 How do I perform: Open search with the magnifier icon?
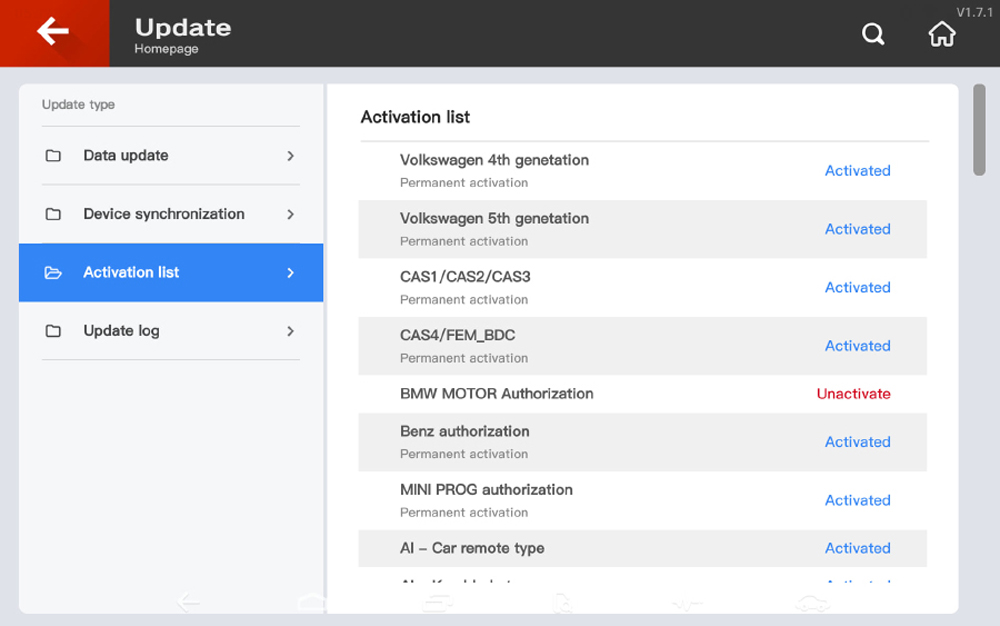click(x=872, y=33)
